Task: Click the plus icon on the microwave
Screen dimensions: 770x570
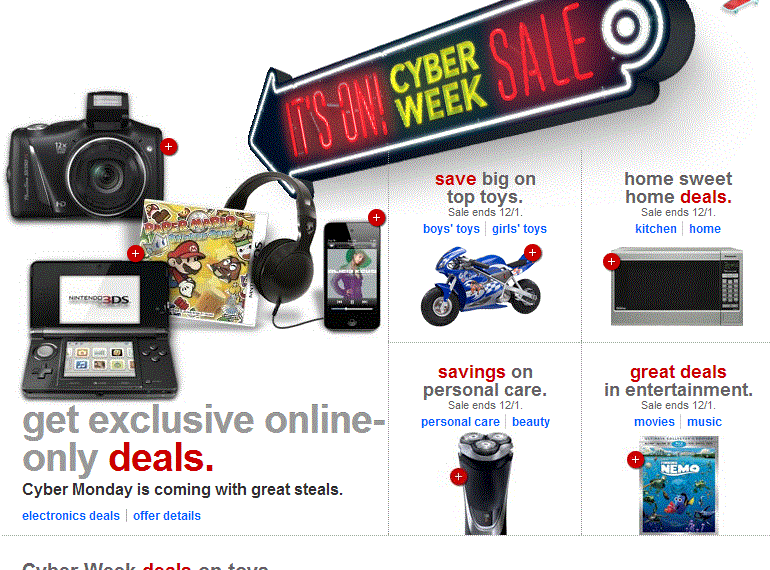Action: (611, 262)
